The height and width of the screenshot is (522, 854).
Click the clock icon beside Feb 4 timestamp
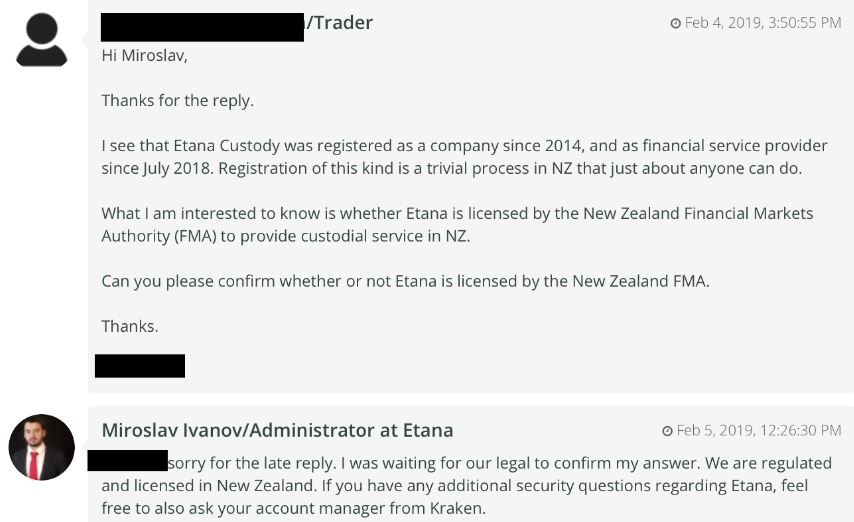tap(675, 23)
